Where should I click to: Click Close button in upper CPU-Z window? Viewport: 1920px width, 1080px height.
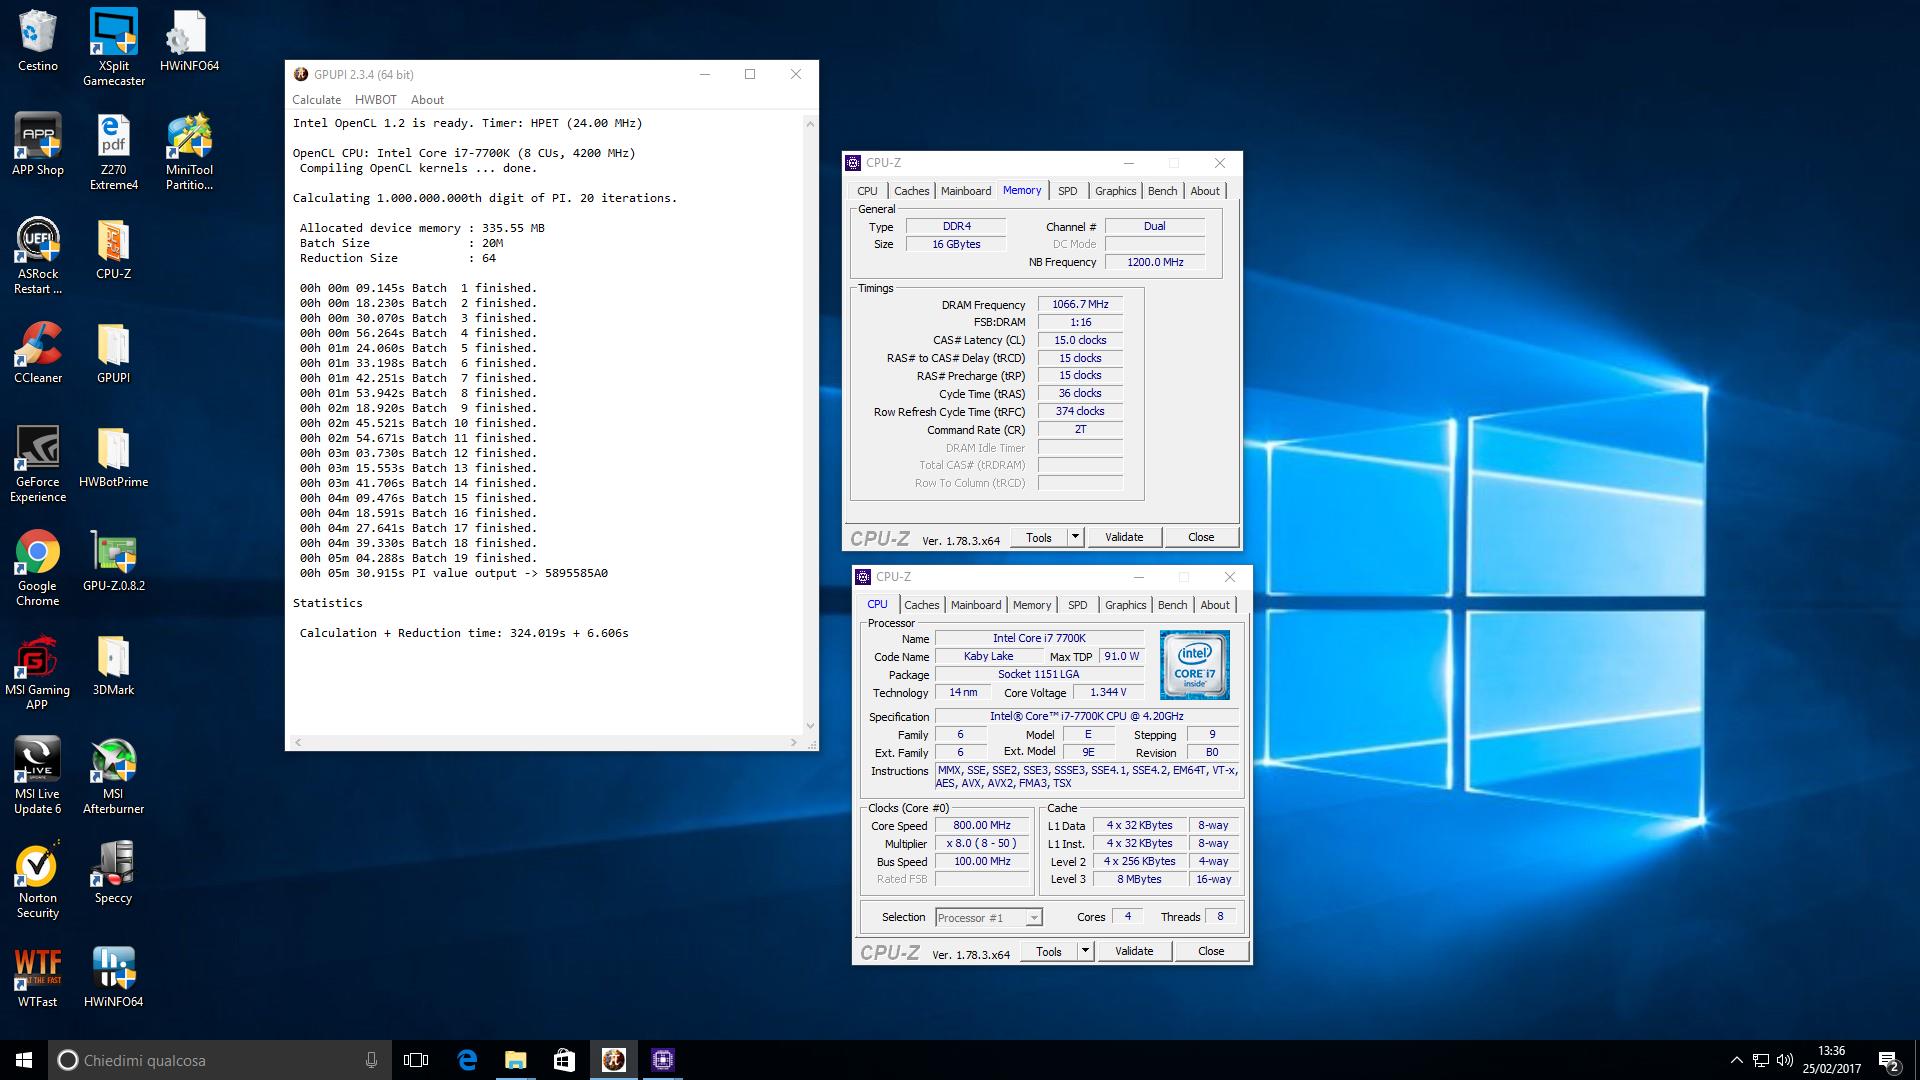(1201, 537)
